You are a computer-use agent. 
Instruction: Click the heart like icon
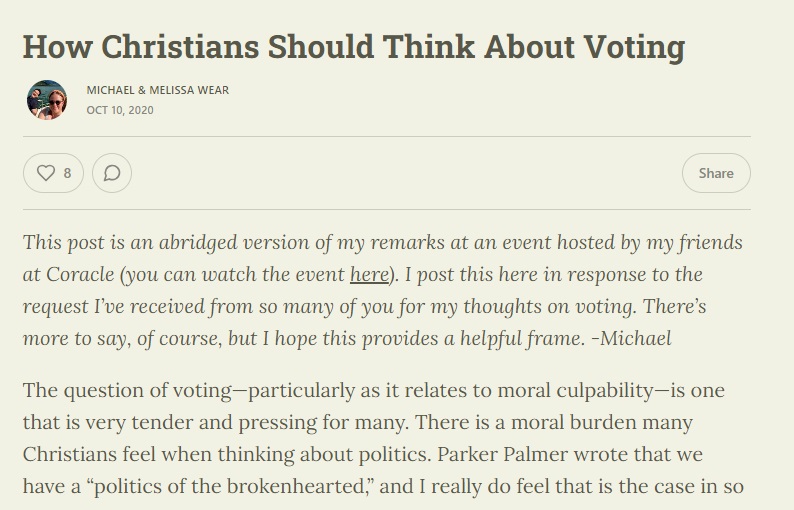click(45, 173)
